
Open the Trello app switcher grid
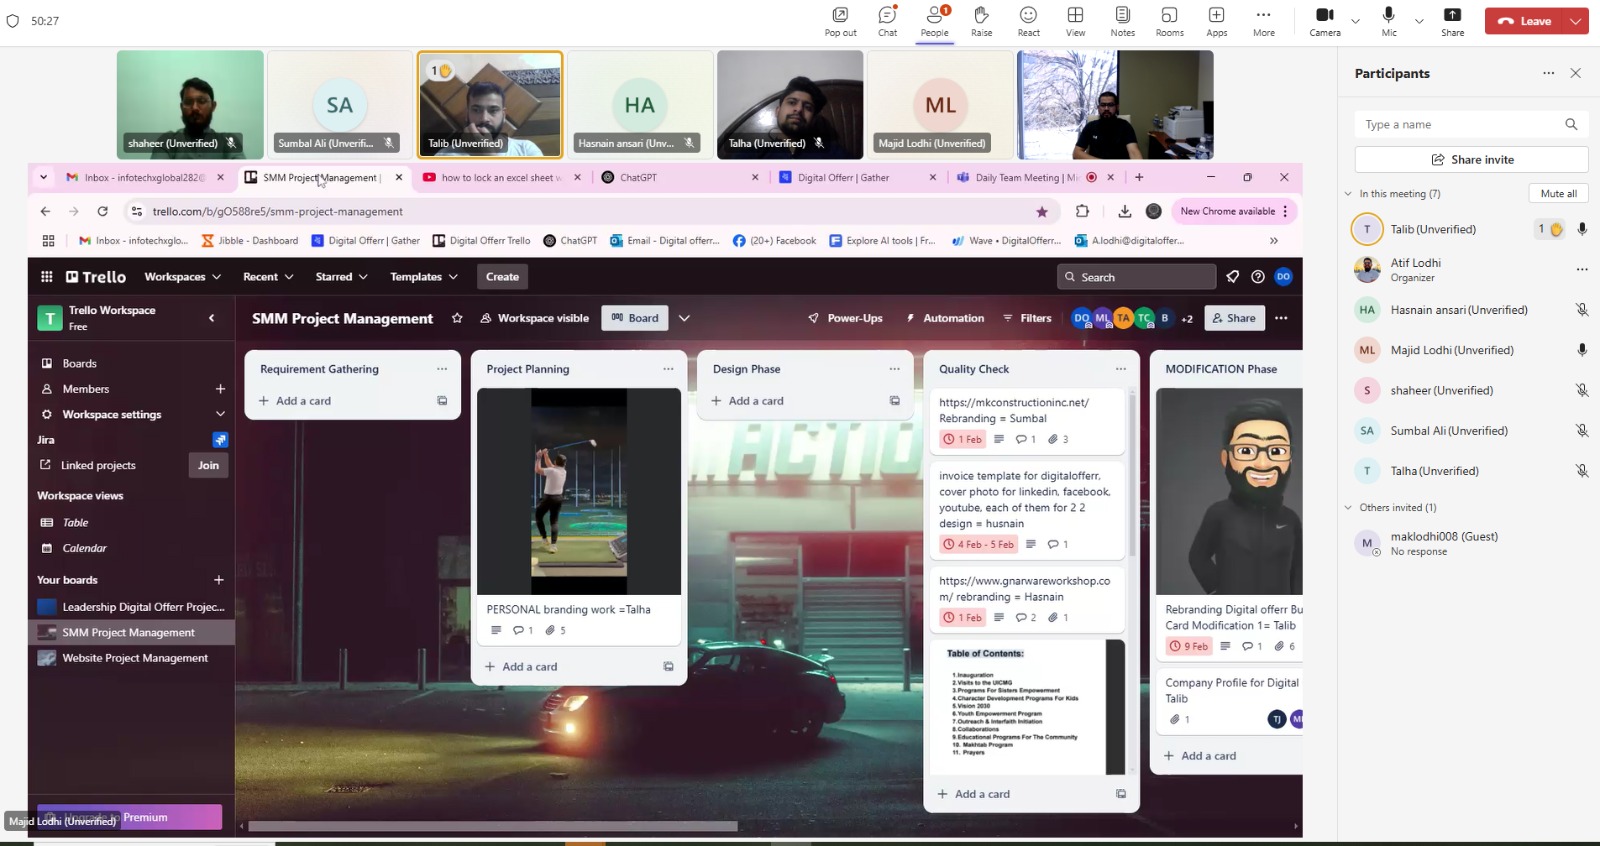47,277
